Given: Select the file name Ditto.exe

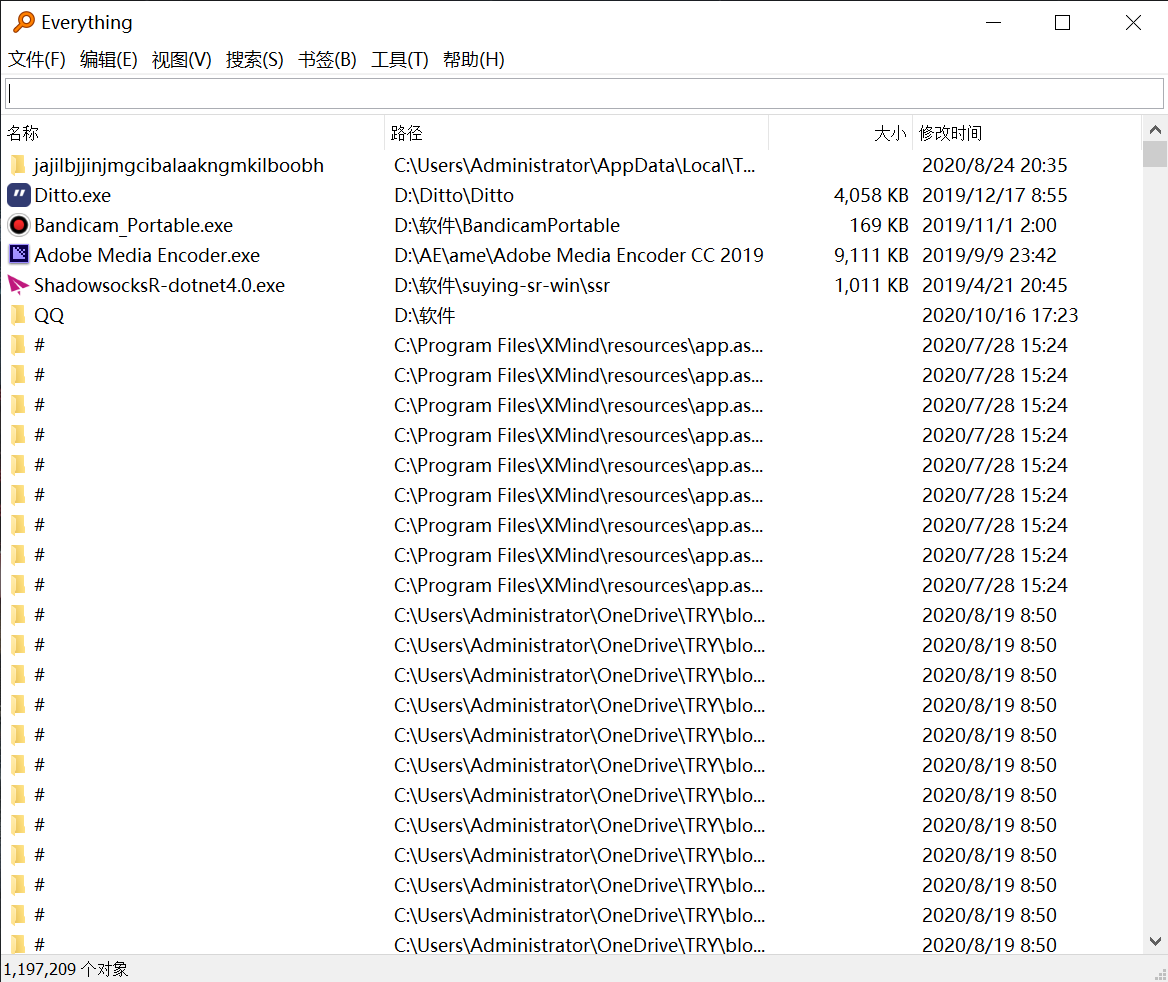Looking at the screenshot, I should (x=72, y=195).
